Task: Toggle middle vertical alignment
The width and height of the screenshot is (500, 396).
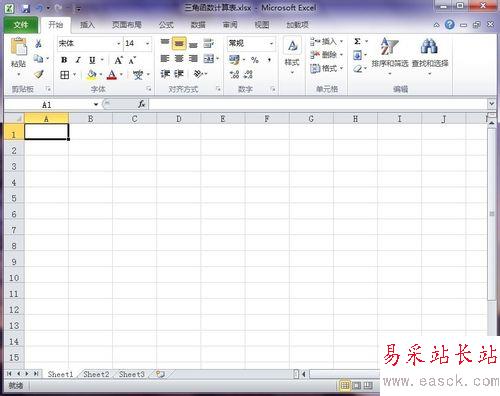Action: 179,43
